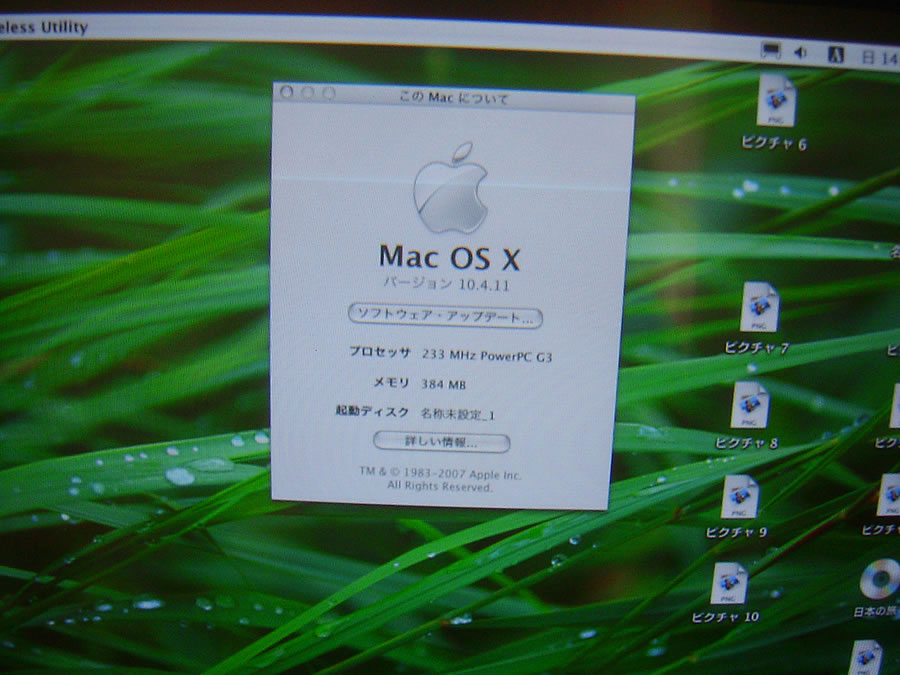Select the ピクチャ 7 desktop file icon

tap(759, 307)
